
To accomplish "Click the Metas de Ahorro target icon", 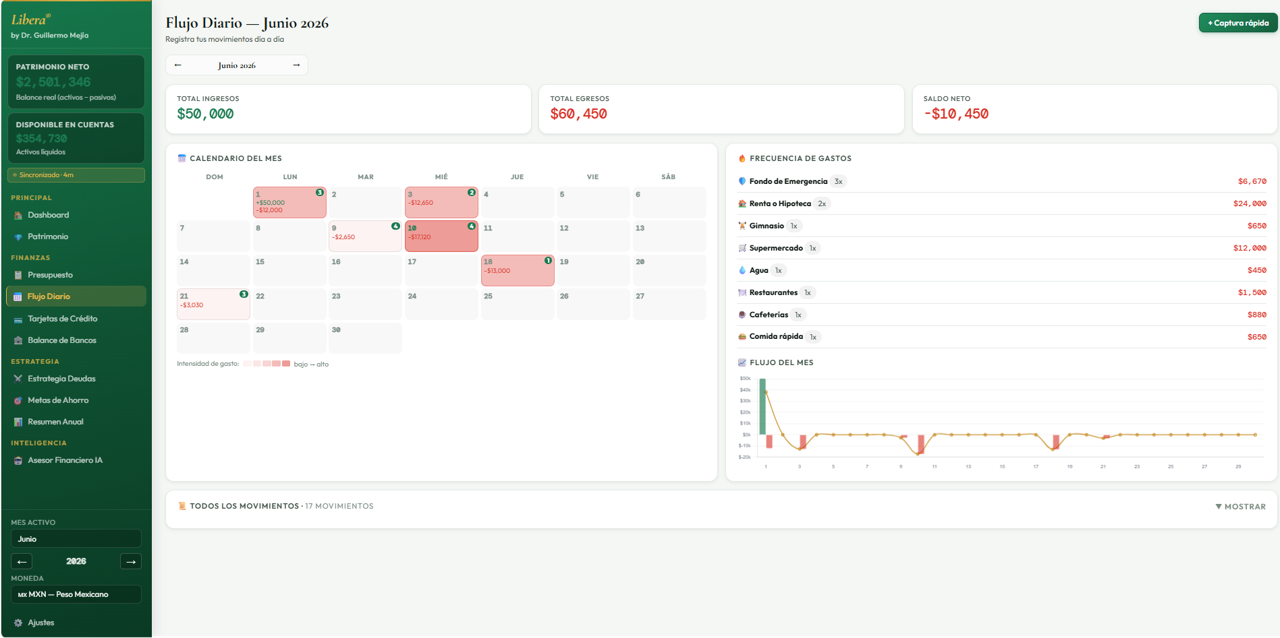I will pos(18,400).
